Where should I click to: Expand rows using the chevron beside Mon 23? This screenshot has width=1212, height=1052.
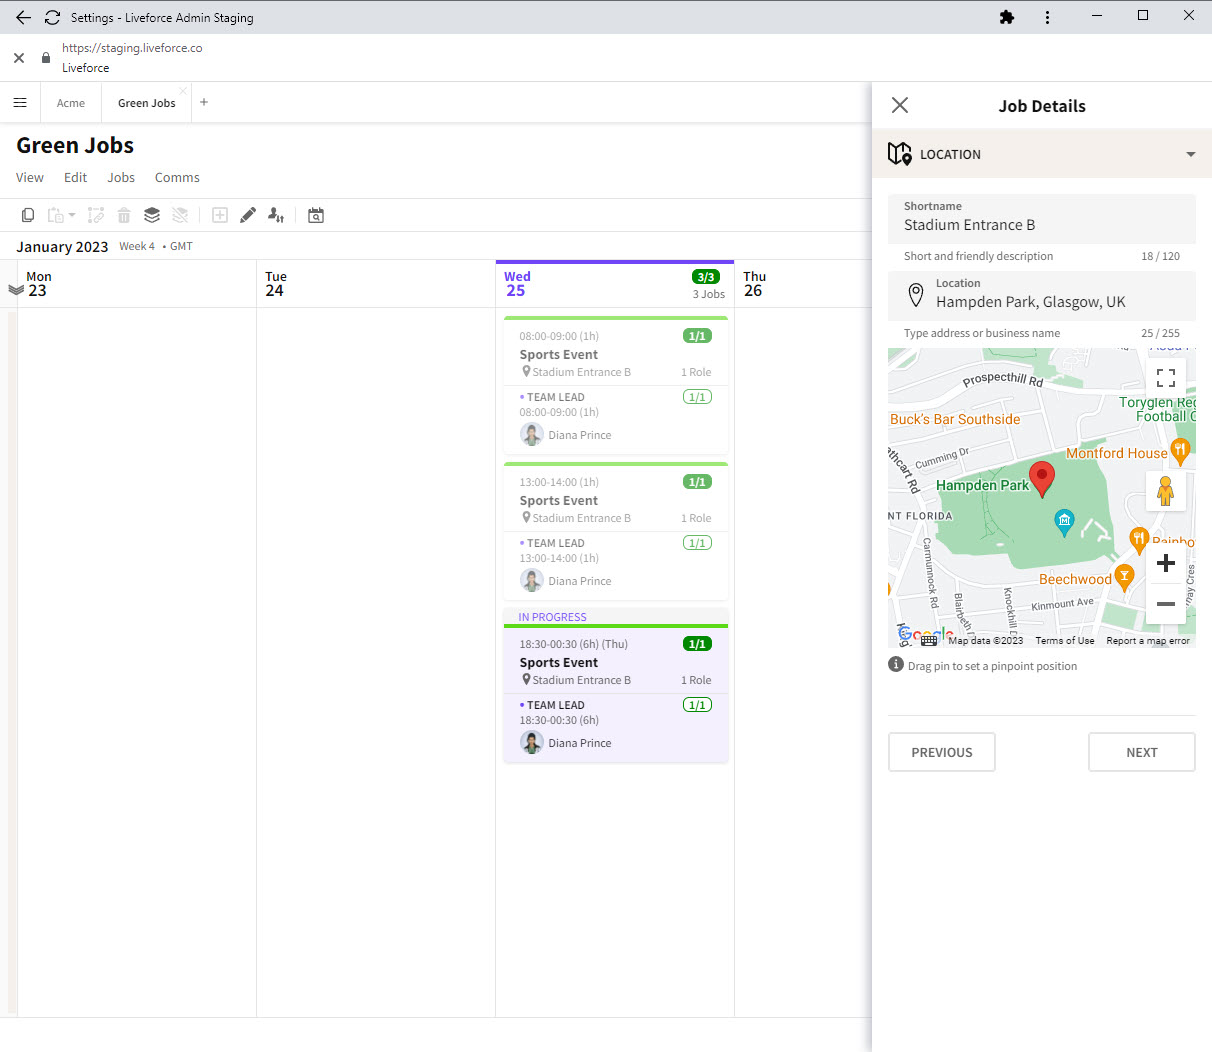15,290
